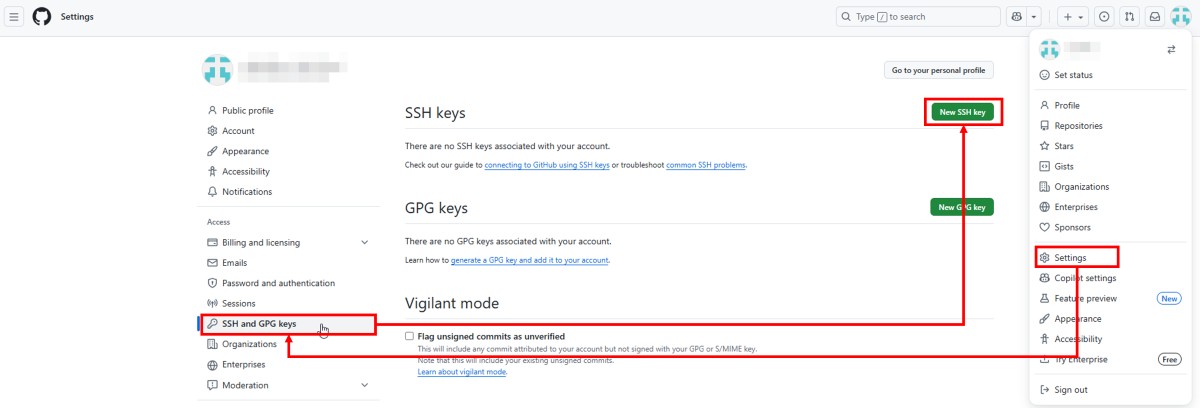This screenshot has height=408, width=1200.
Task: Open the Notifications inbox icon
Action: [x=1154, y=17]
